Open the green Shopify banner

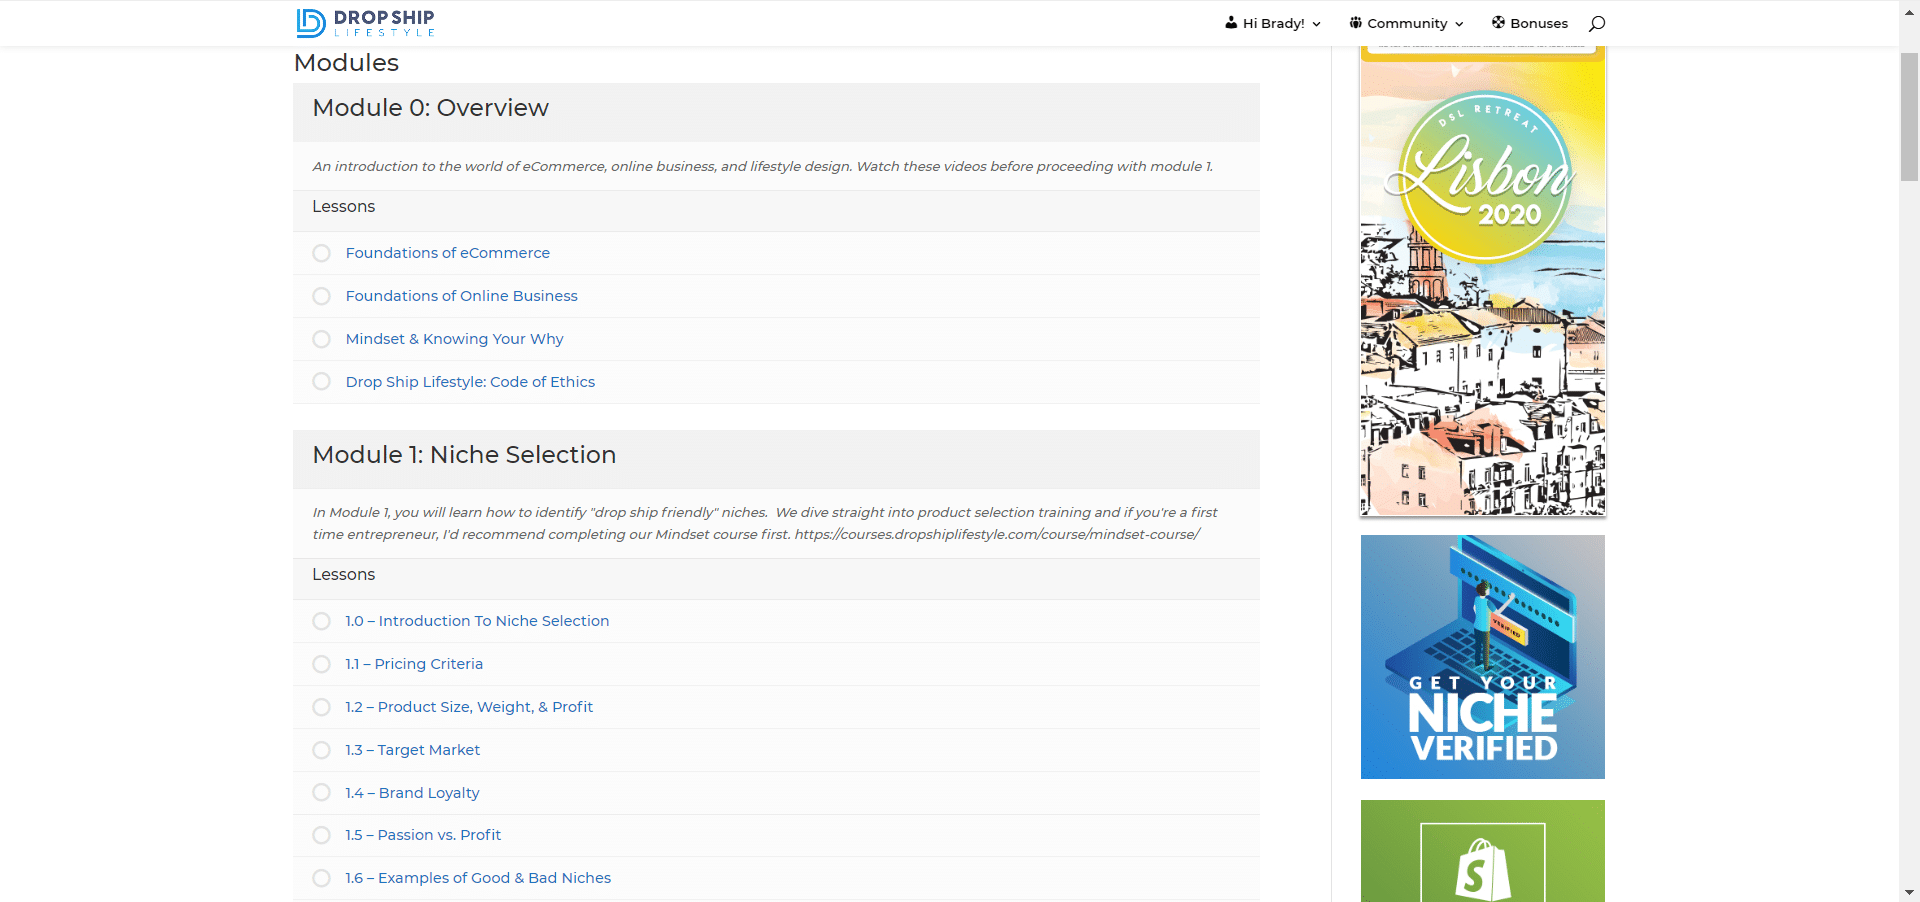pyautogui.click(x=1483, y=851)
